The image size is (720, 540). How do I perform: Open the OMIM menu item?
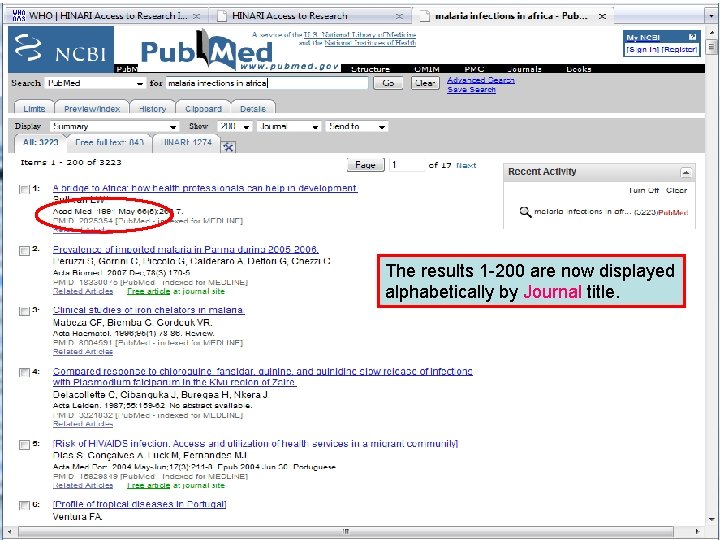tap(427, 69)
